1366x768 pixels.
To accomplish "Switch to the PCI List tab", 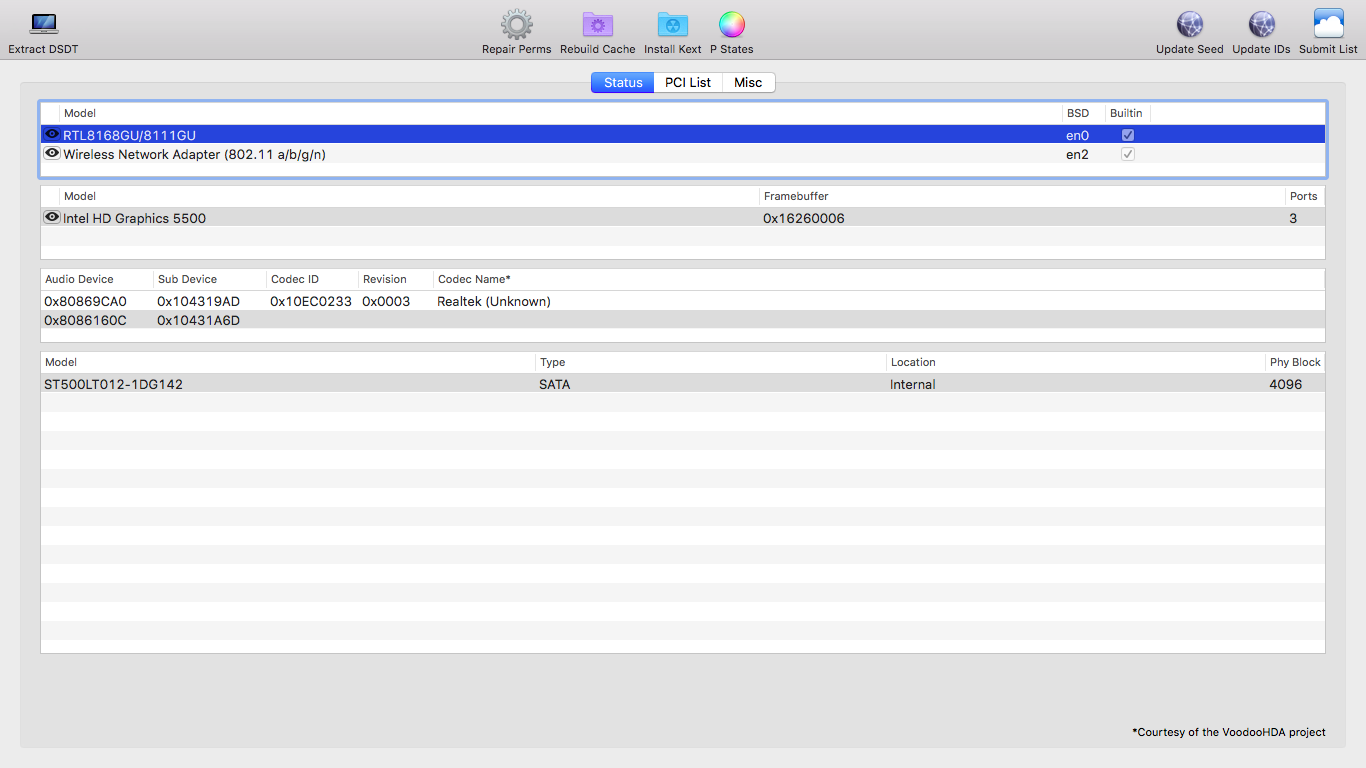I will click(688, 83).
